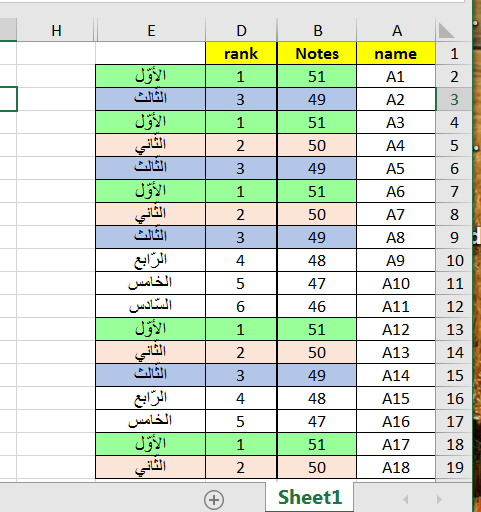Click the 'Notes' header cell
The width and height of the screenshot is (481, 512).
tap(317, 53)
